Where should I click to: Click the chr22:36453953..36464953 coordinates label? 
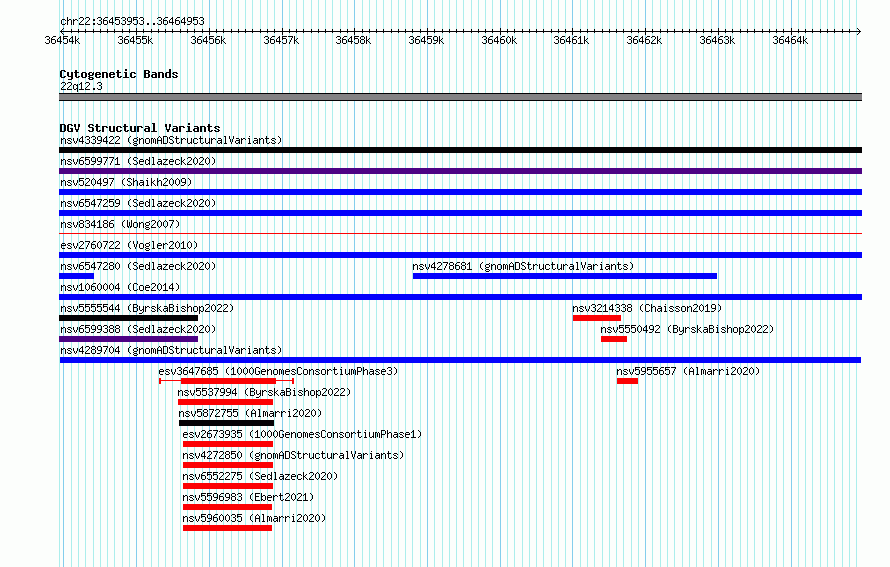click(132, 21)
